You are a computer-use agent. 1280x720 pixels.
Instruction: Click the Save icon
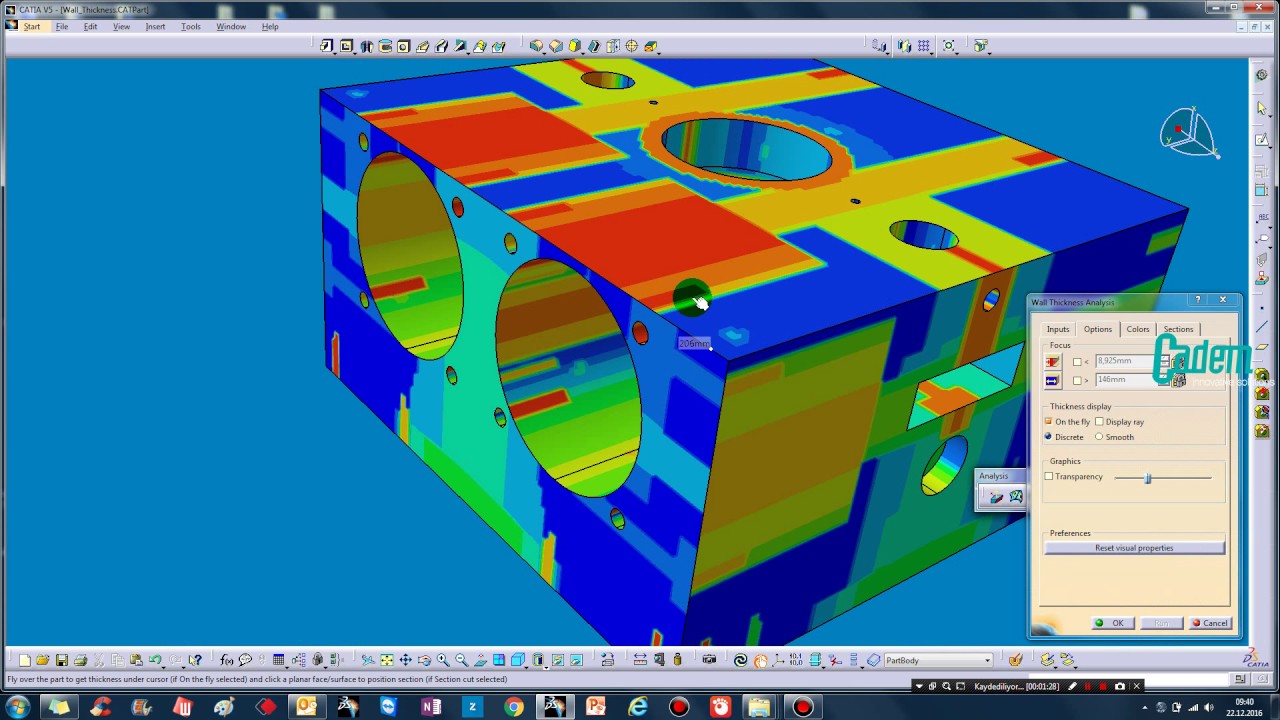click(61, 660)
